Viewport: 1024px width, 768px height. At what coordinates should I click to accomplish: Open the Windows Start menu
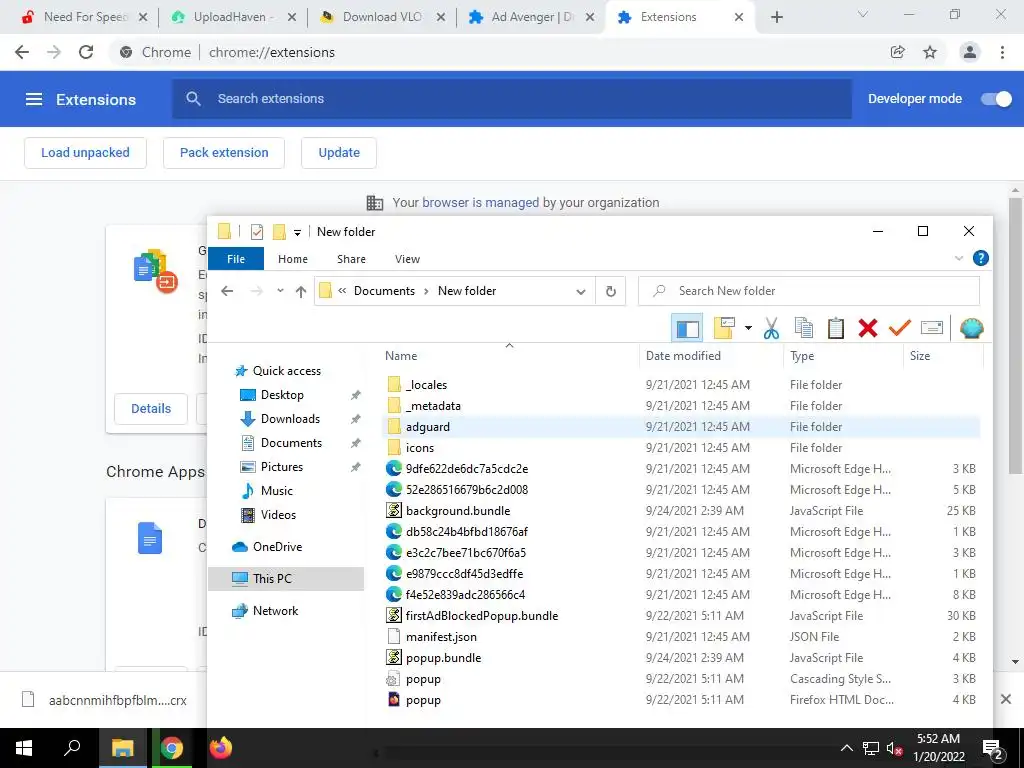24,748
